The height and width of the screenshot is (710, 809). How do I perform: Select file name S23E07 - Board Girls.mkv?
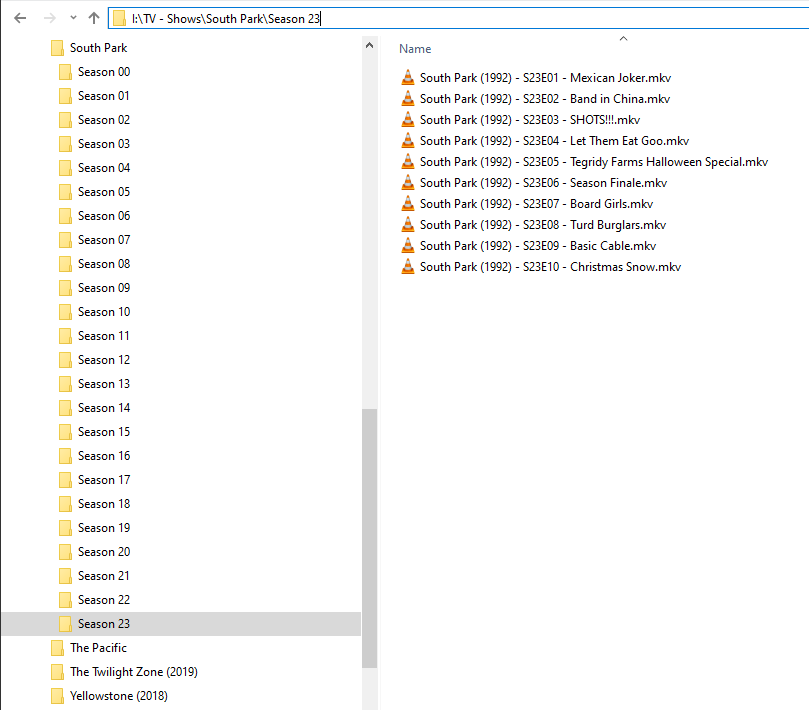point(537,204)
